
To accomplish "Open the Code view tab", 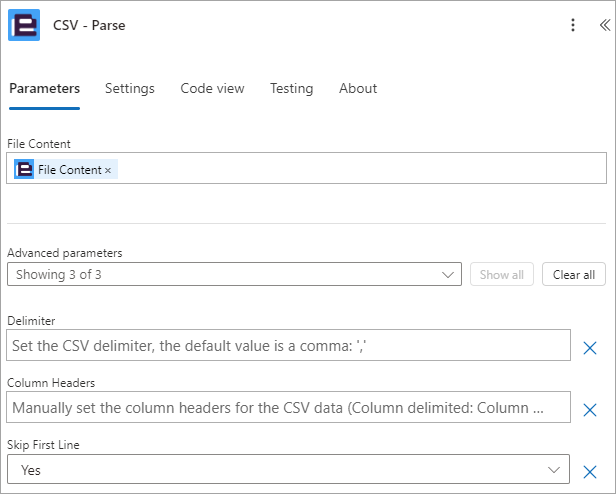I will coord(212,88).
